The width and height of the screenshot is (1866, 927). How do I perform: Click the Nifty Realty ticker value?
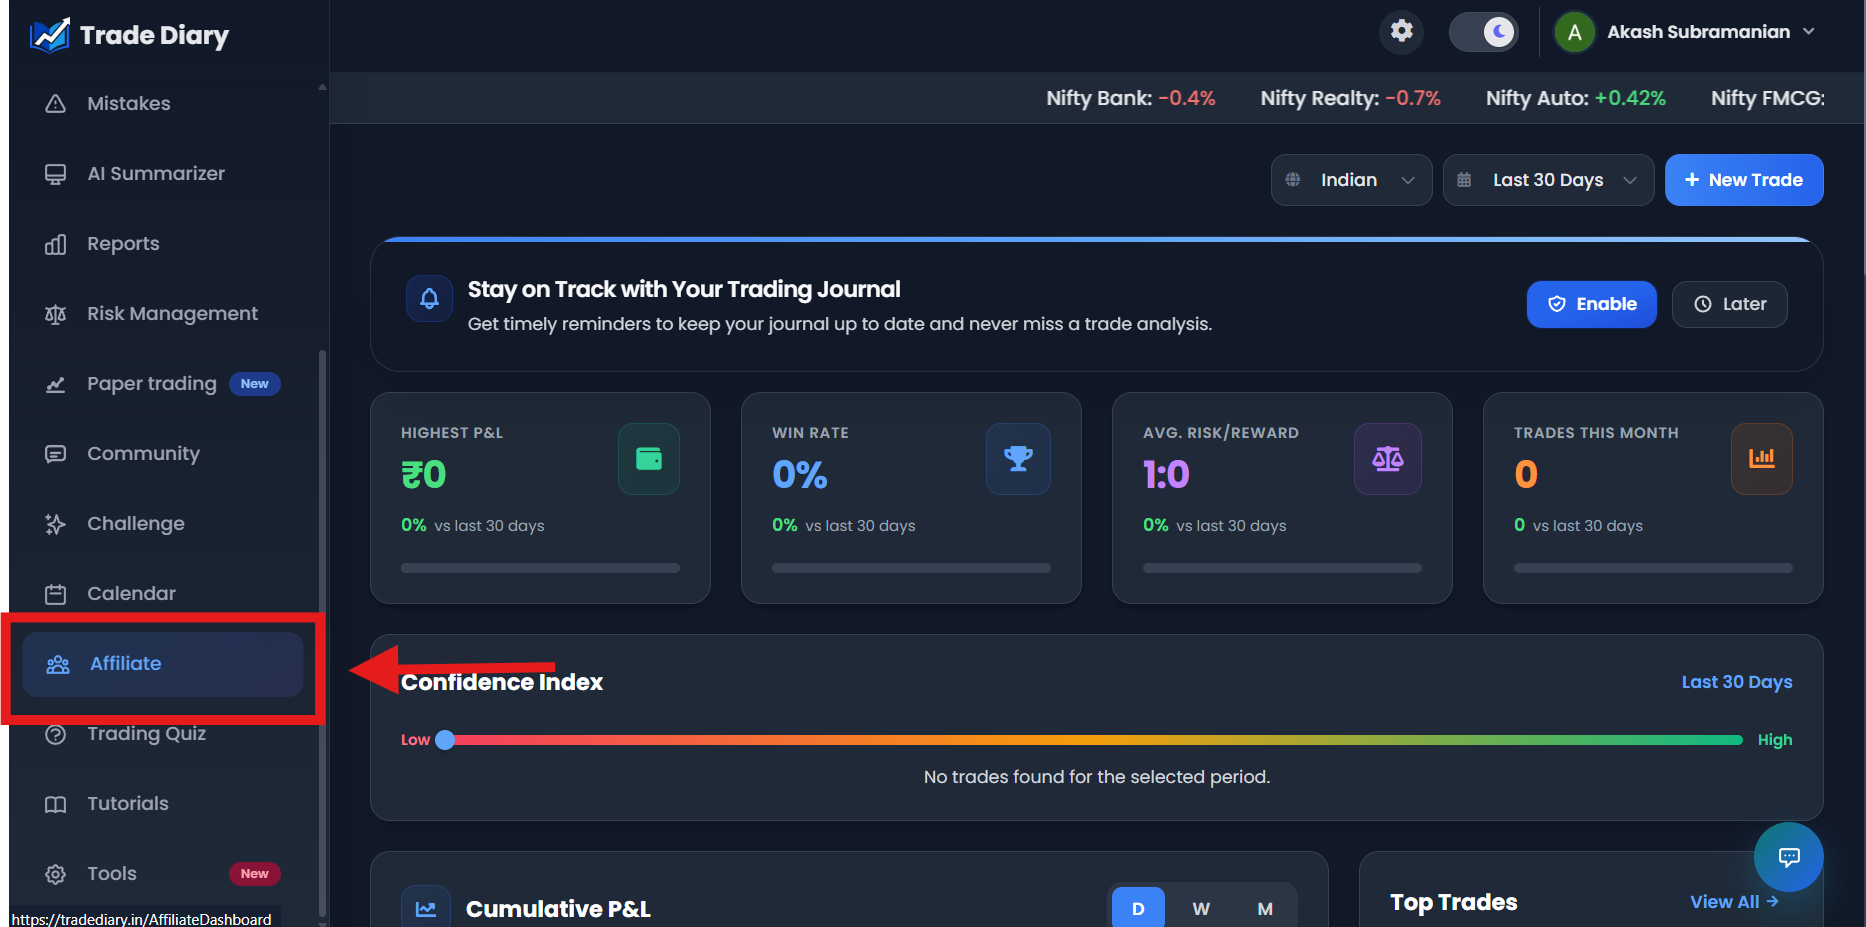click(x=1413, y=98)
